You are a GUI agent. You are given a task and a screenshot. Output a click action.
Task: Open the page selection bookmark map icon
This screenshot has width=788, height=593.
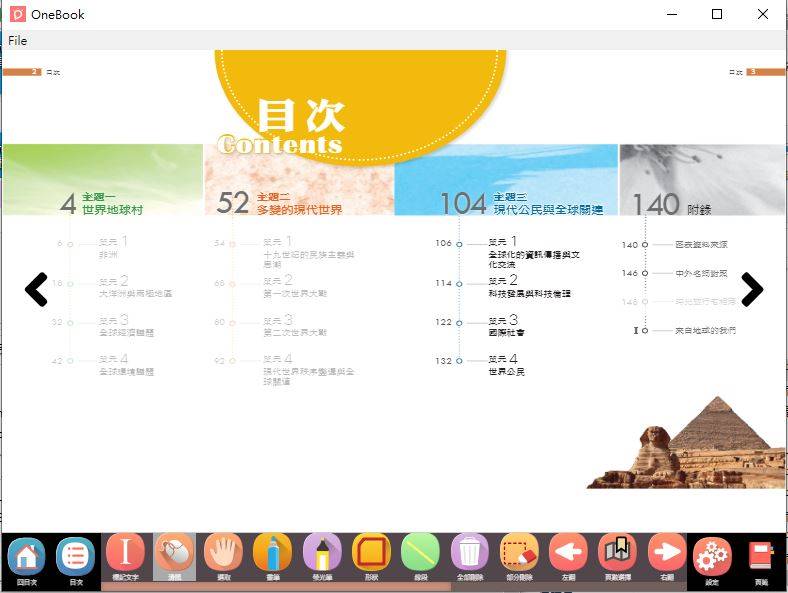click(618, 552)
